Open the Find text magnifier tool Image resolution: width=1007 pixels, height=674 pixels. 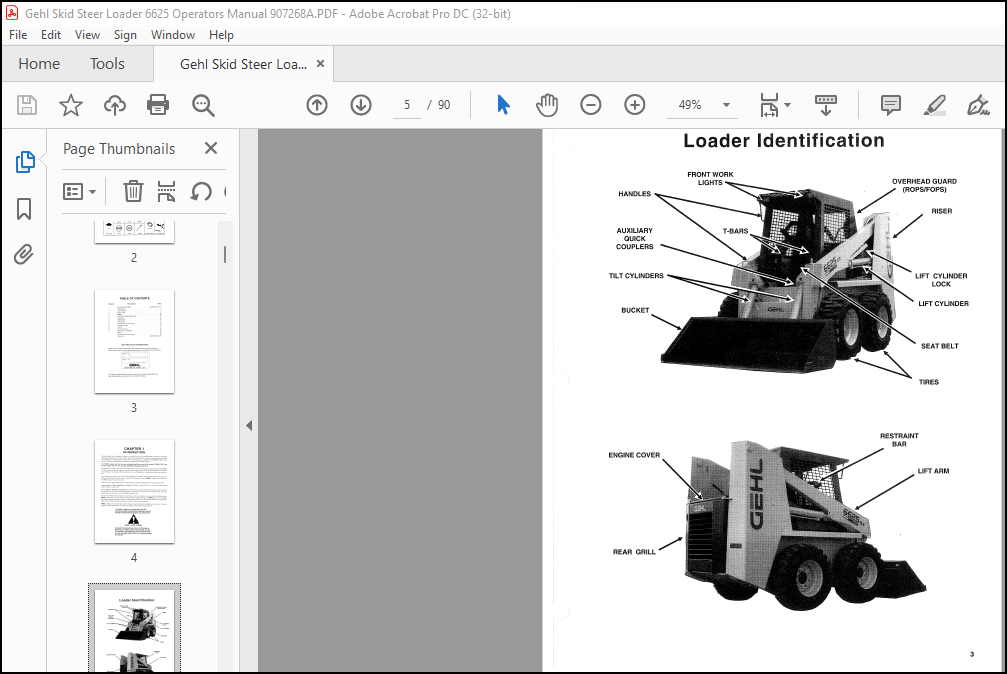pyautogui.click(x=203, y=105)
